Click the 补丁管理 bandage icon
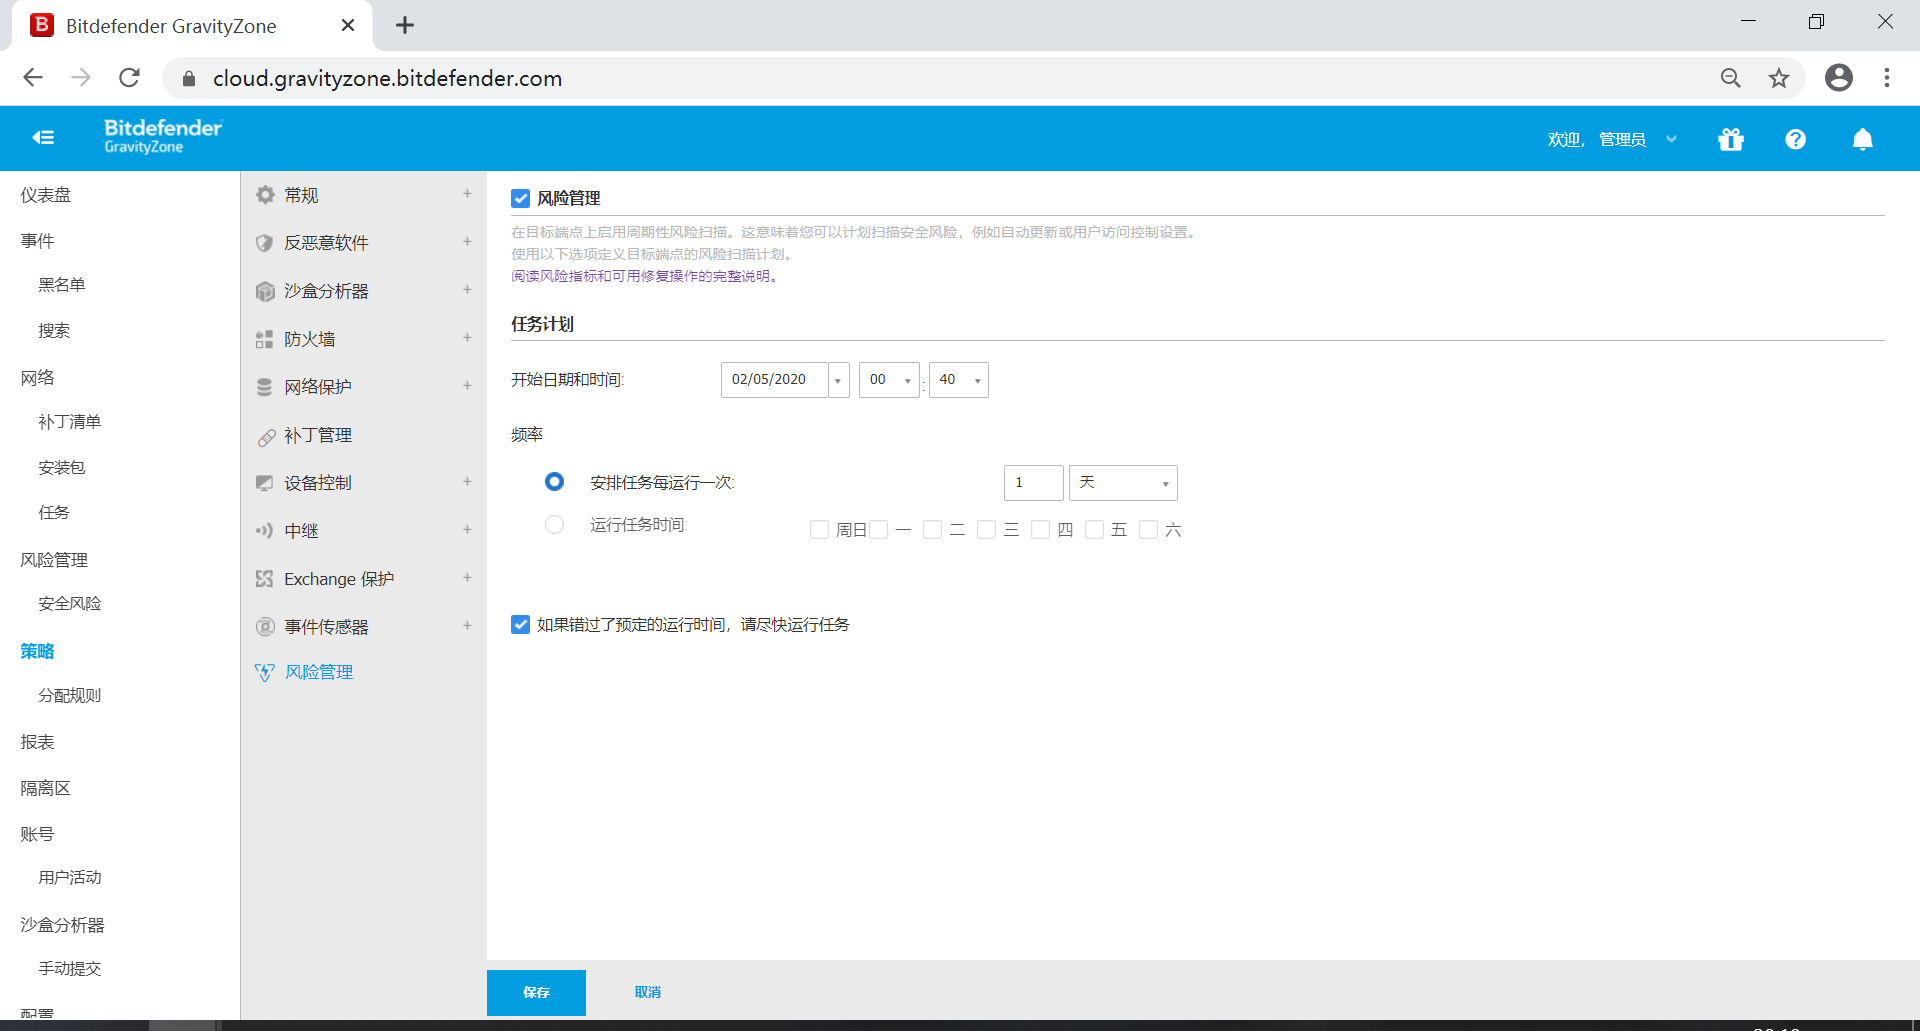Image resolution: width=1920 pixels, height=1031 pixels. click(x=266, y=436)
